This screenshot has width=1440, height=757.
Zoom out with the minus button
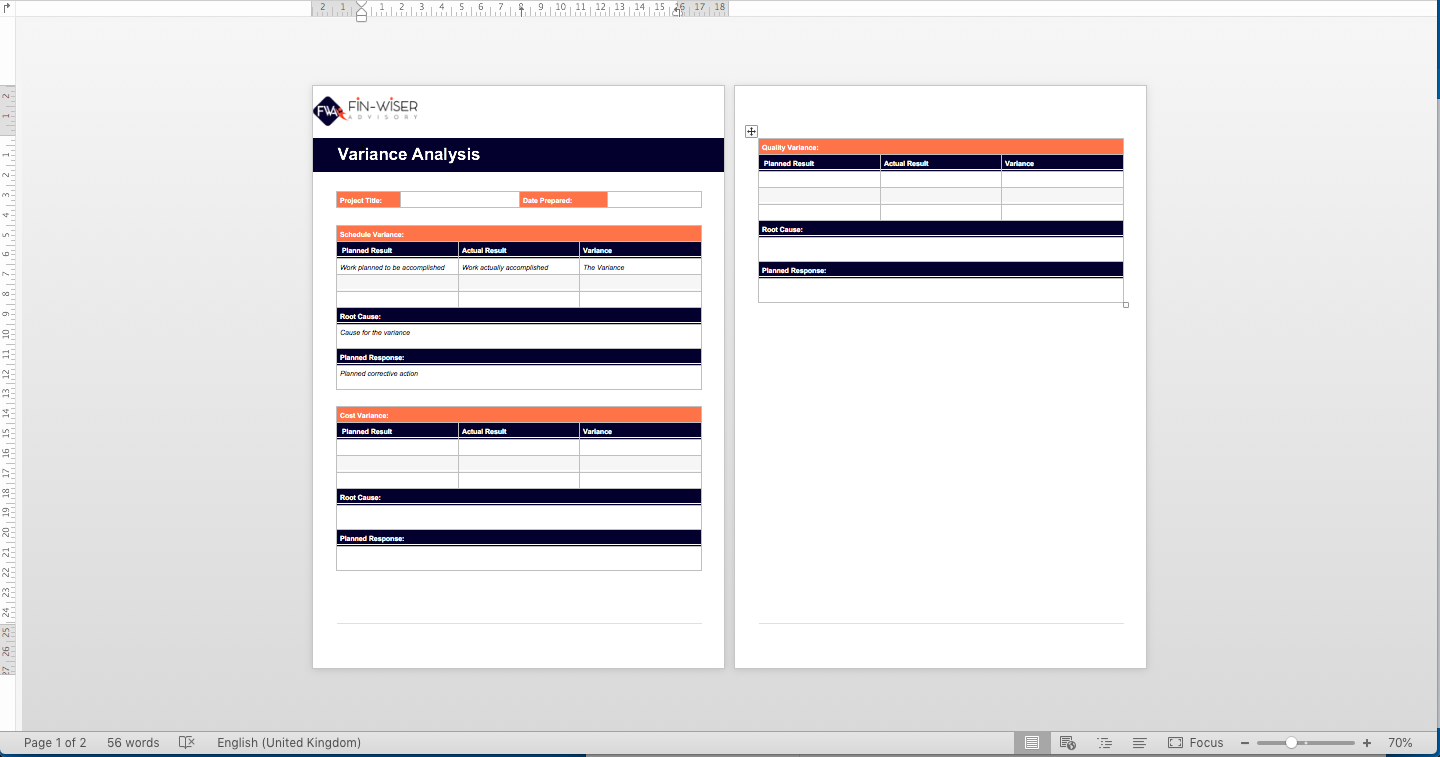point(1245,743)
